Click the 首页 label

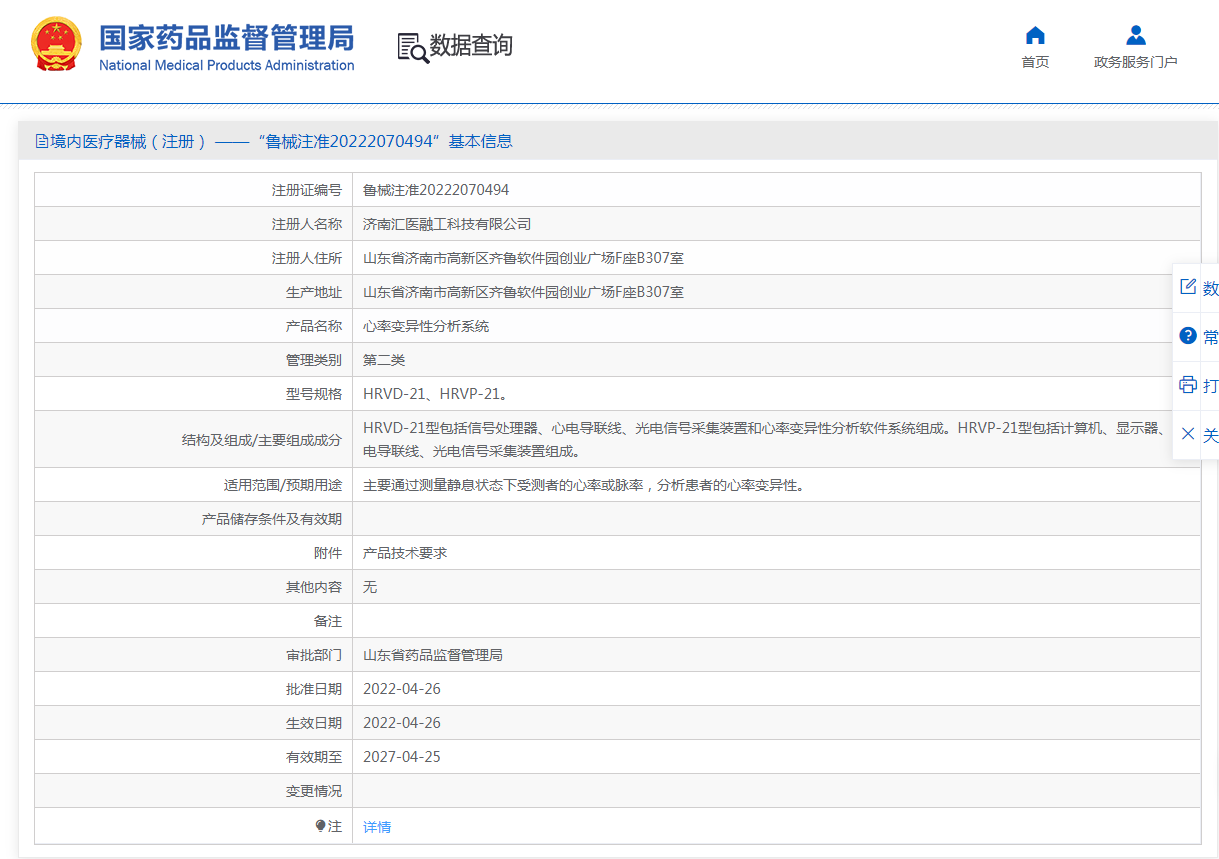tap(1035, 62)
